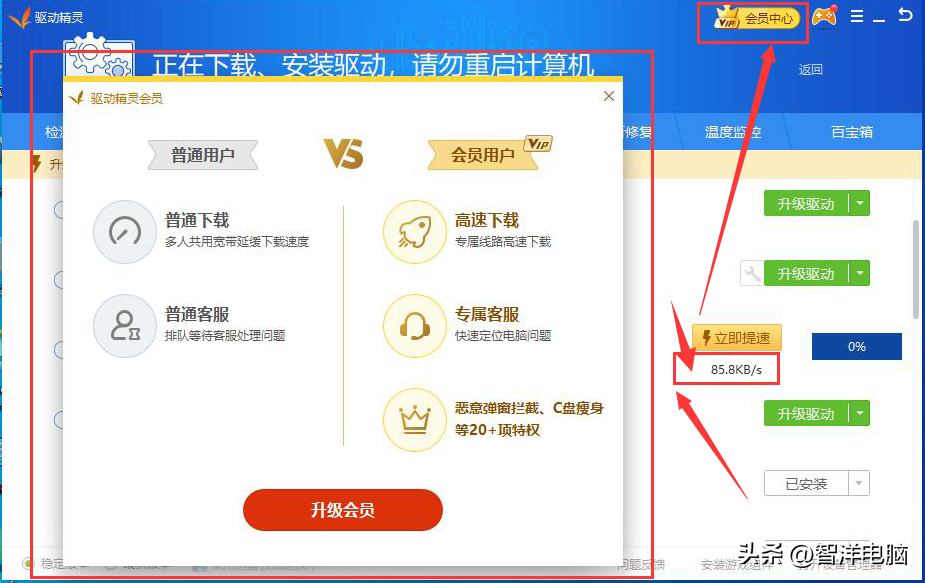The width and height of the screenshot is (925, 583).
Task: Select the 稳定版本 radio button
Action: click(x=27, y=564)
